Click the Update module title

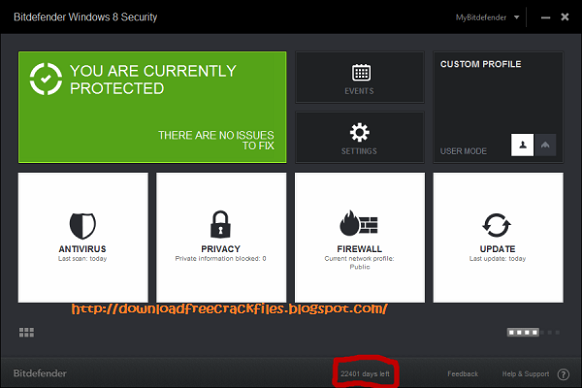(x=497, y=249)
